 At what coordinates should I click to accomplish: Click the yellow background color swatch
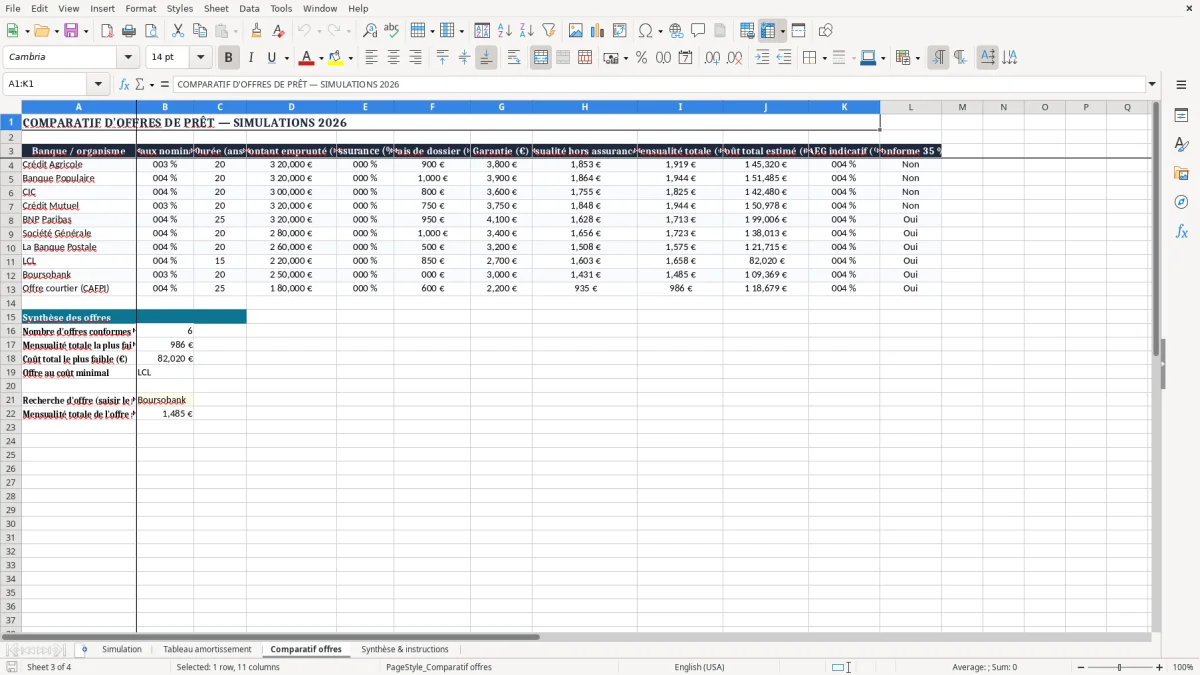337,58
